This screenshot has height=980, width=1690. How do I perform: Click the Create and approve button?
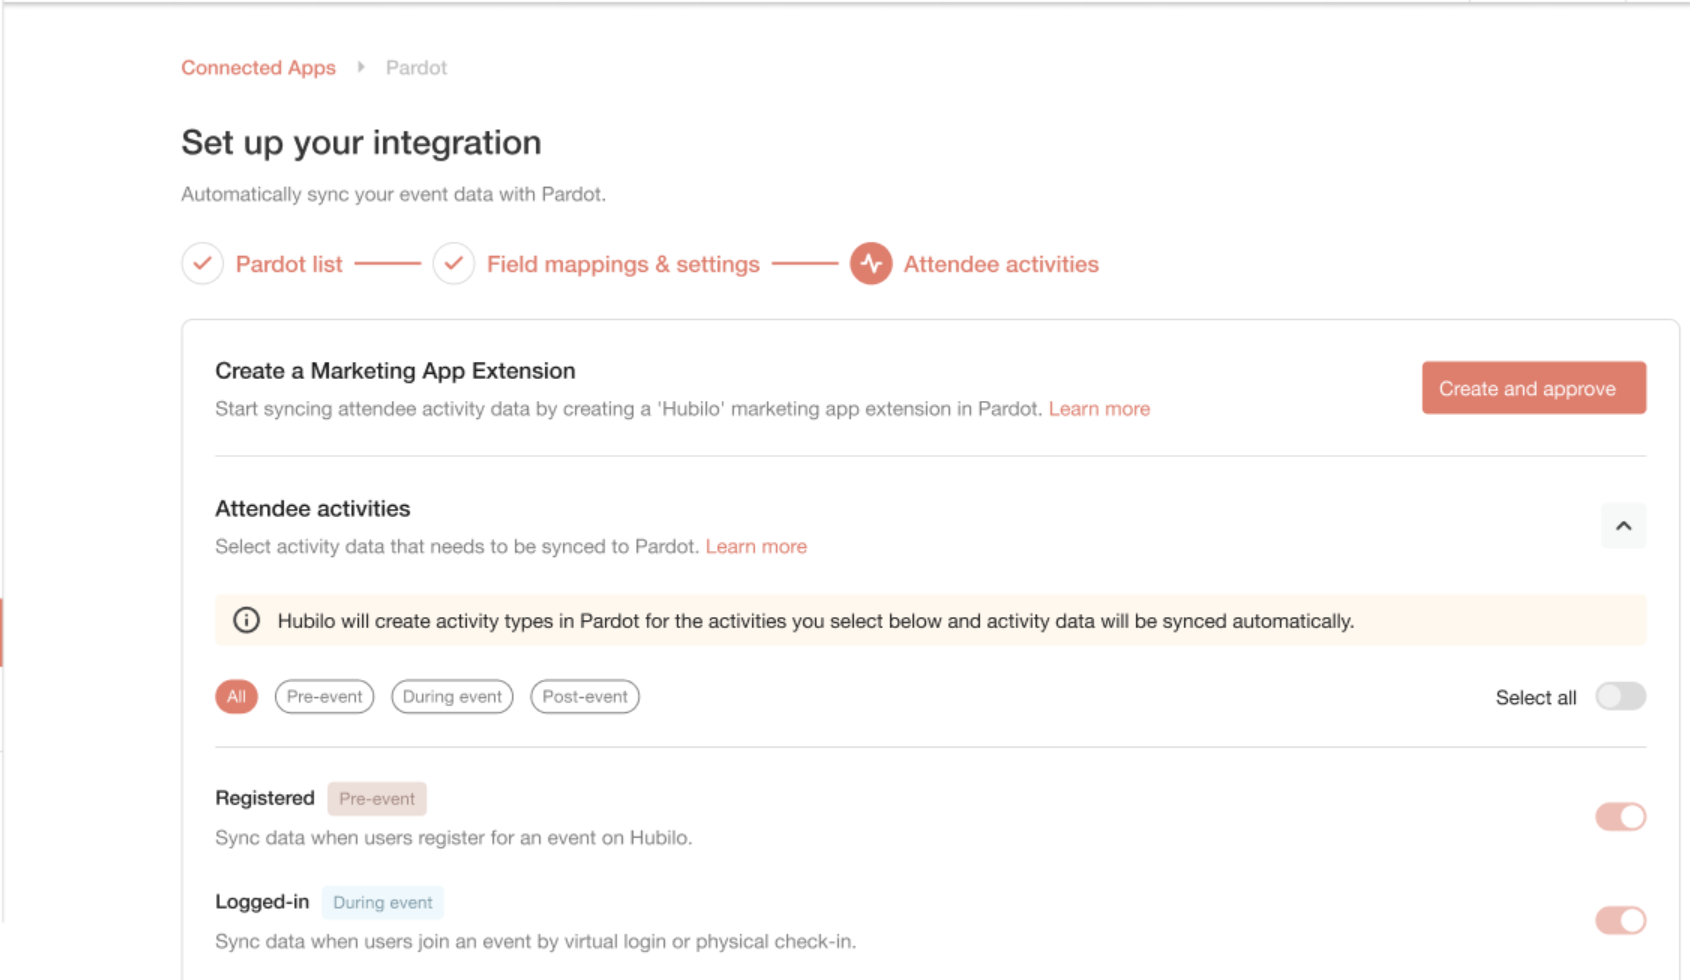tap(1534, 388)
